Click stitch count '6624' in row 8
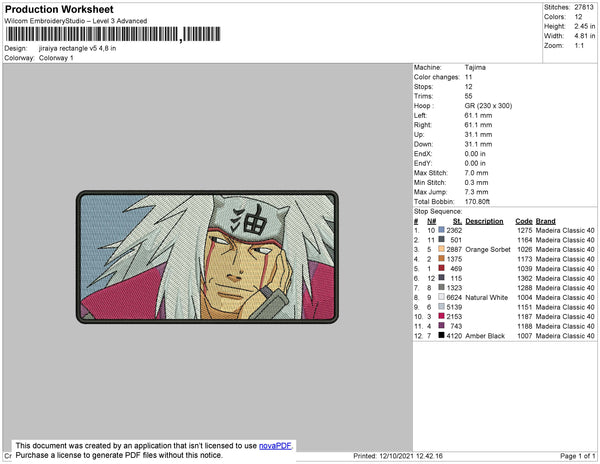 454,297
